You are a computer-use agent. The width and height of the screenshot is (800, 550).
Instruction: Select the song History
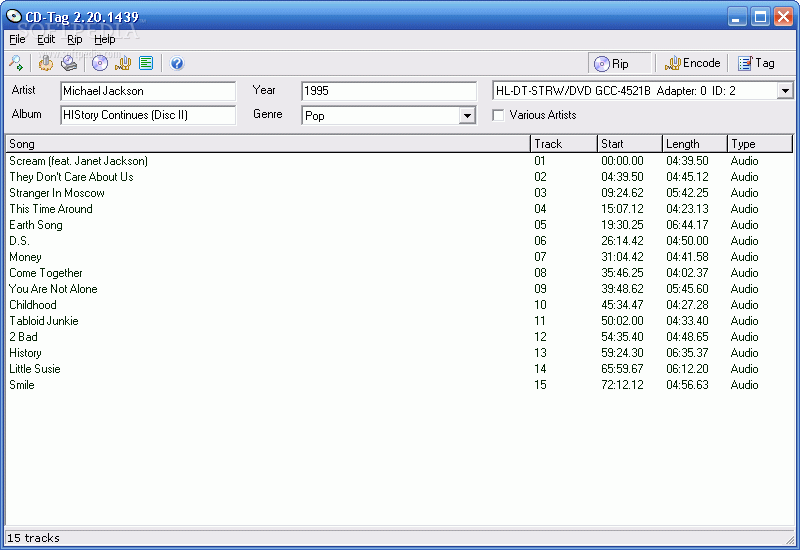26,353
